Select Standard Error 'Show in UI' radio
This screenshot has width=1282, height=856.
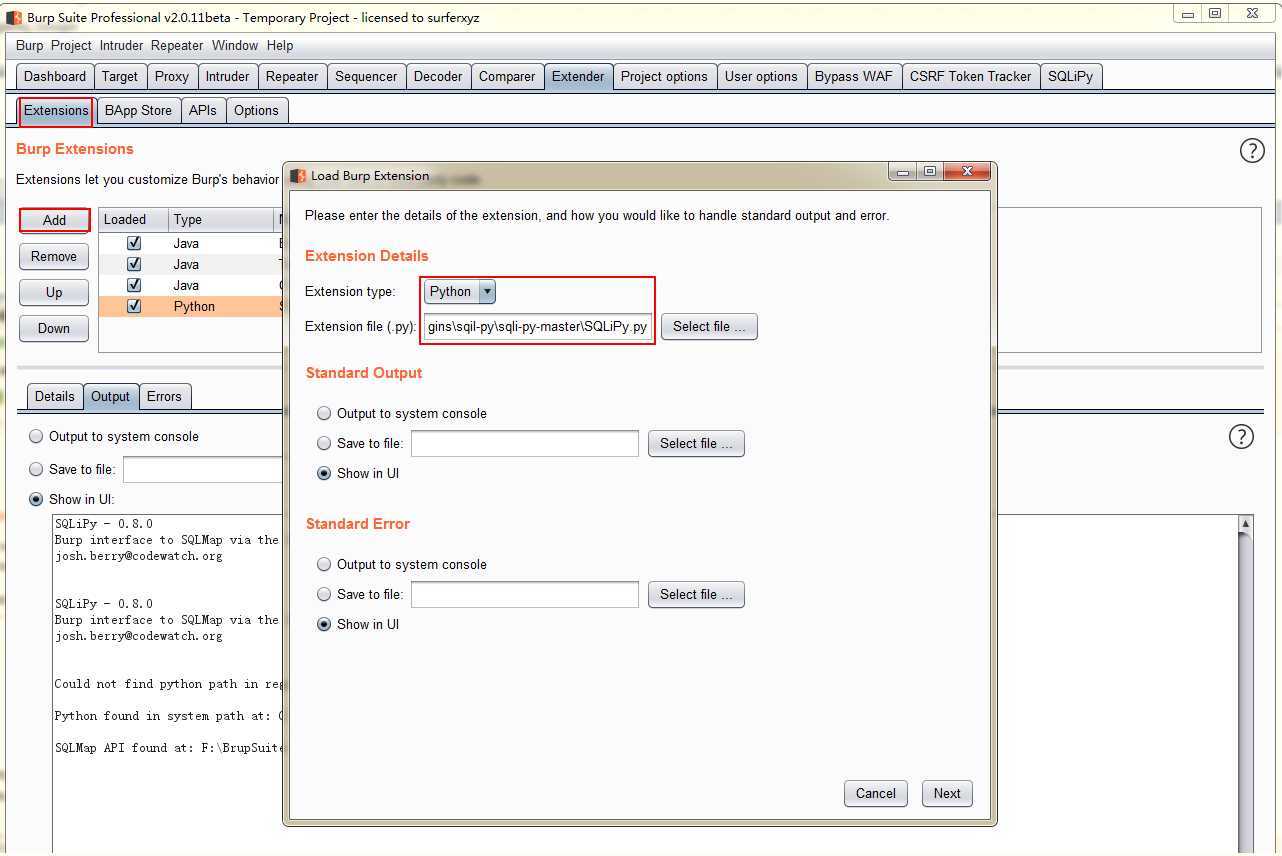click(324, 624)
